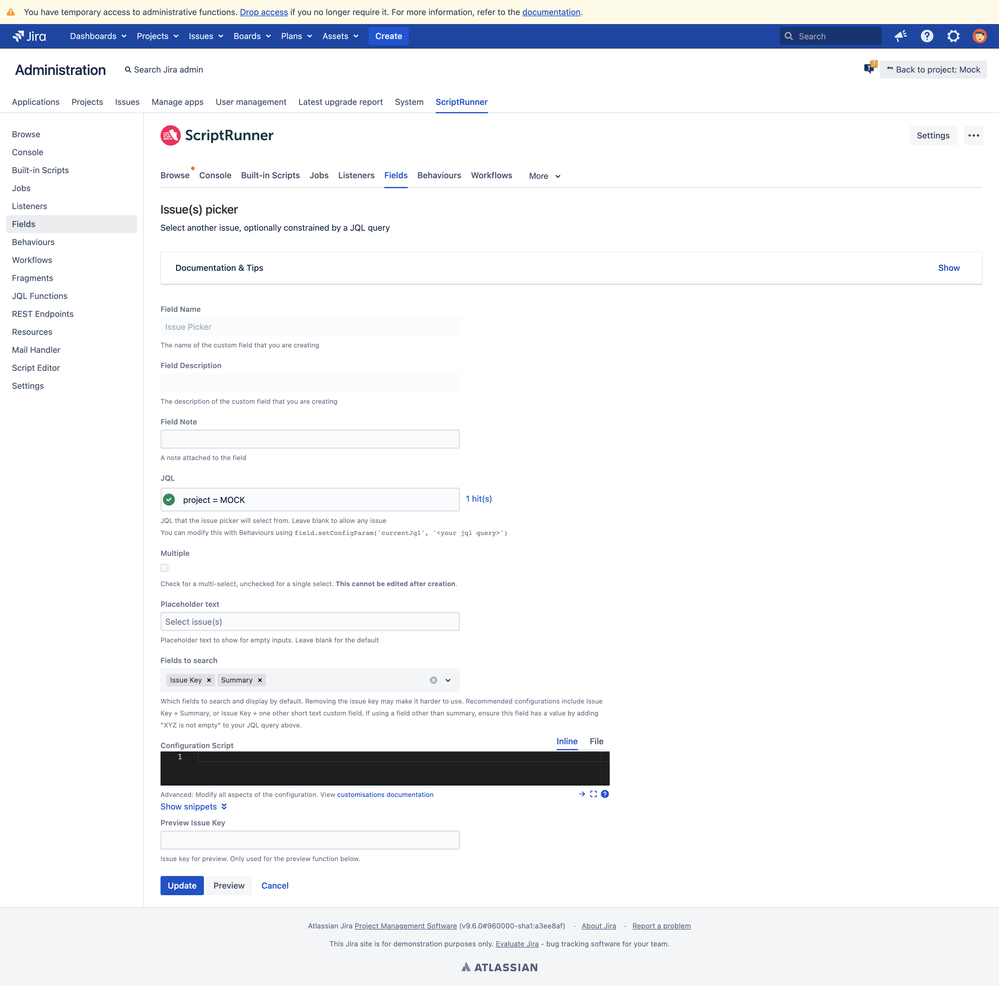
Task: Click the warning icon in admin banner
Action: click(x=11, y=12)
